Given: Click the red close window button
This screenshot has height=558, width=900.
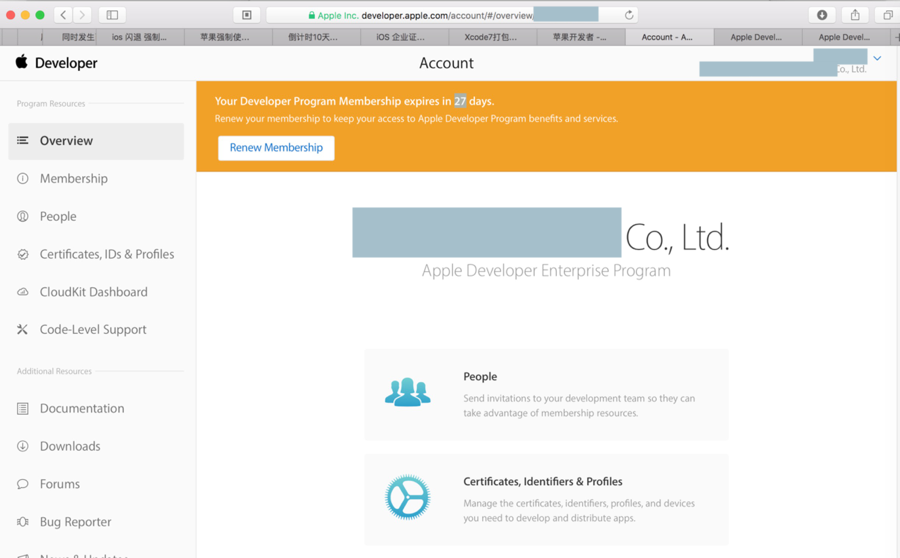Looking at the screenshot, I should 10,15.
